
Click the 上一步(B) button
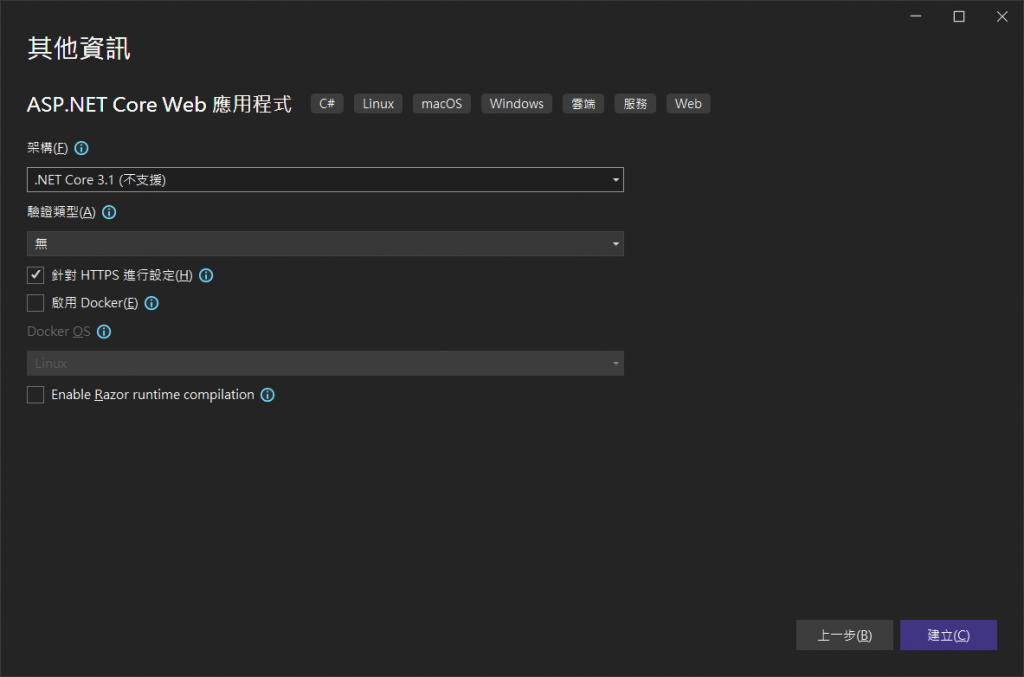(x=844, y=635)
